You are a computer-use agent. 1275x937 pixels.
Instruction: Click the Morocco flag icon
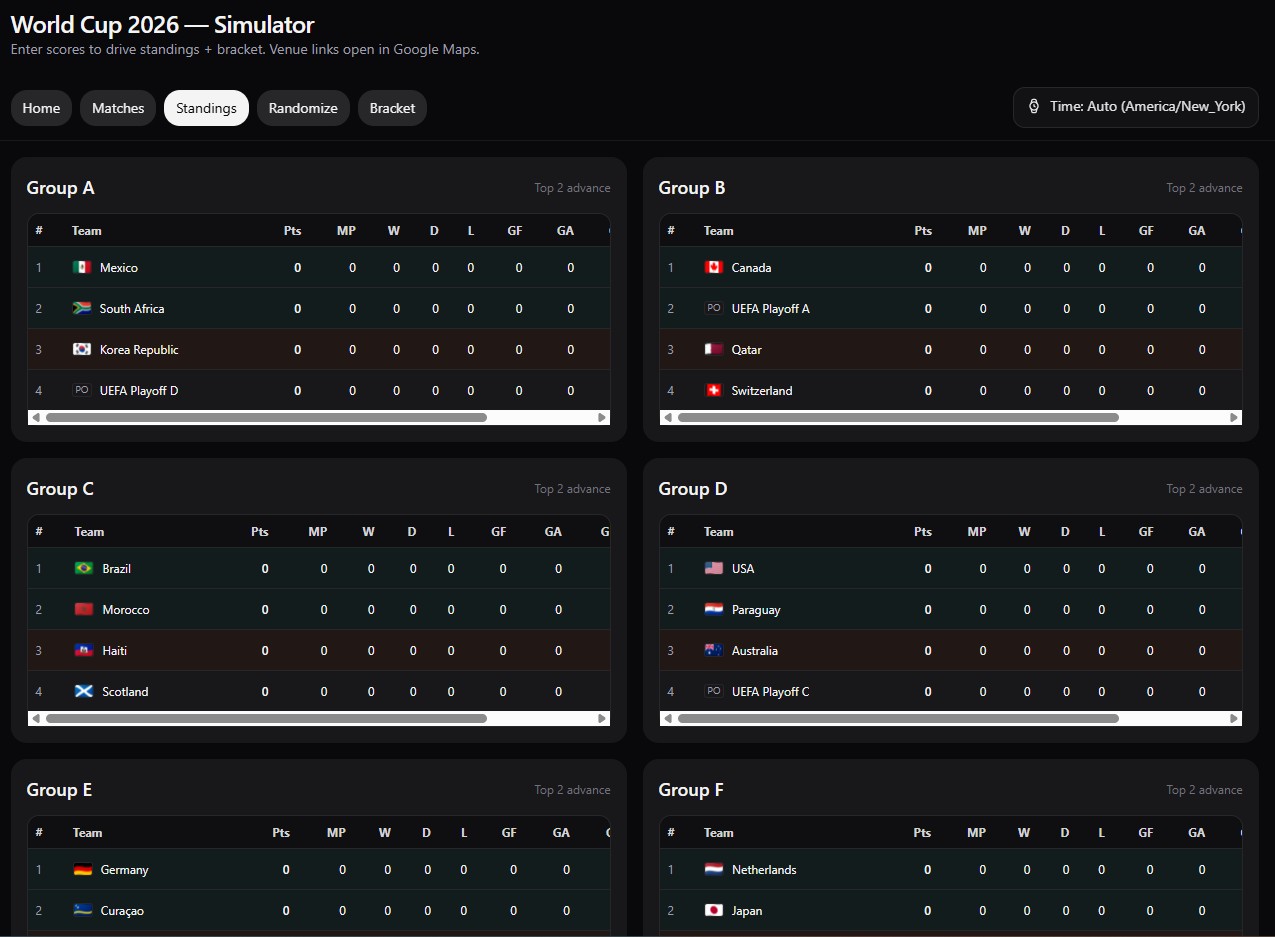pyautogui.click(x=84, y=609)
